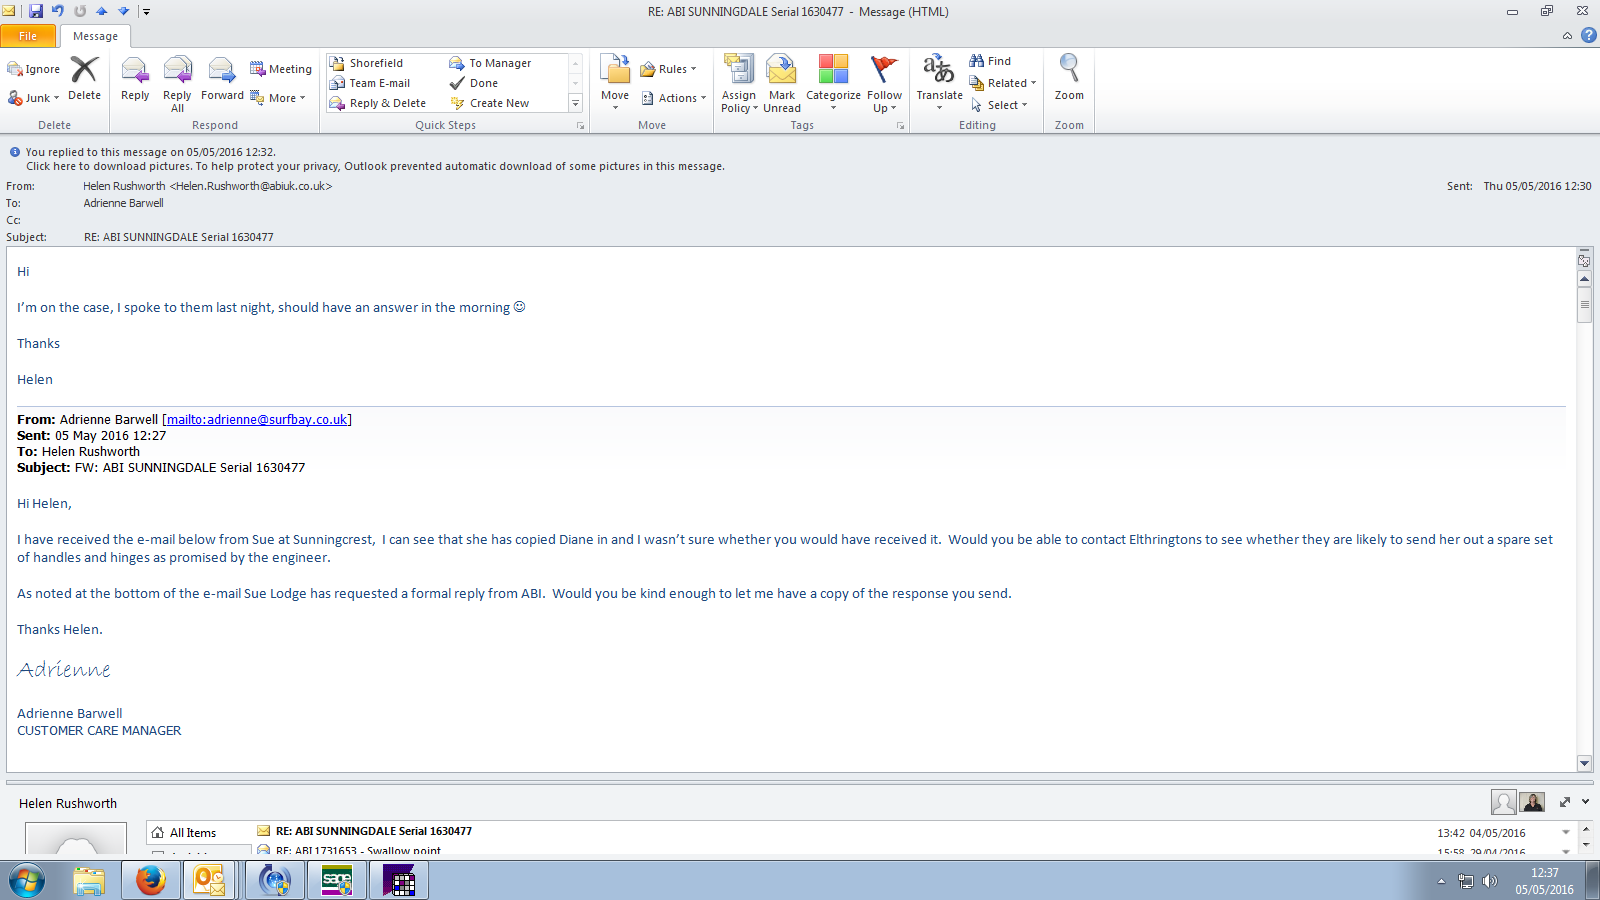Open the Junk dropdown menu
1600x900 pixels.
click(x=34, y=98)
